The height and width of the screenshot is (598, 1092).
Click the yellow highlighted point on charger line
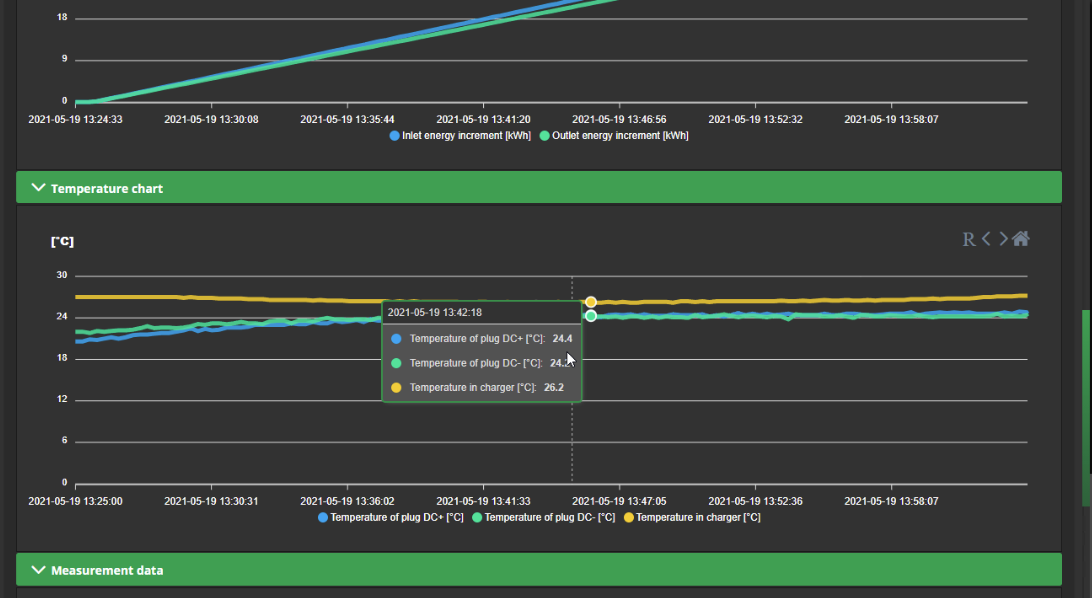[591, 302]
